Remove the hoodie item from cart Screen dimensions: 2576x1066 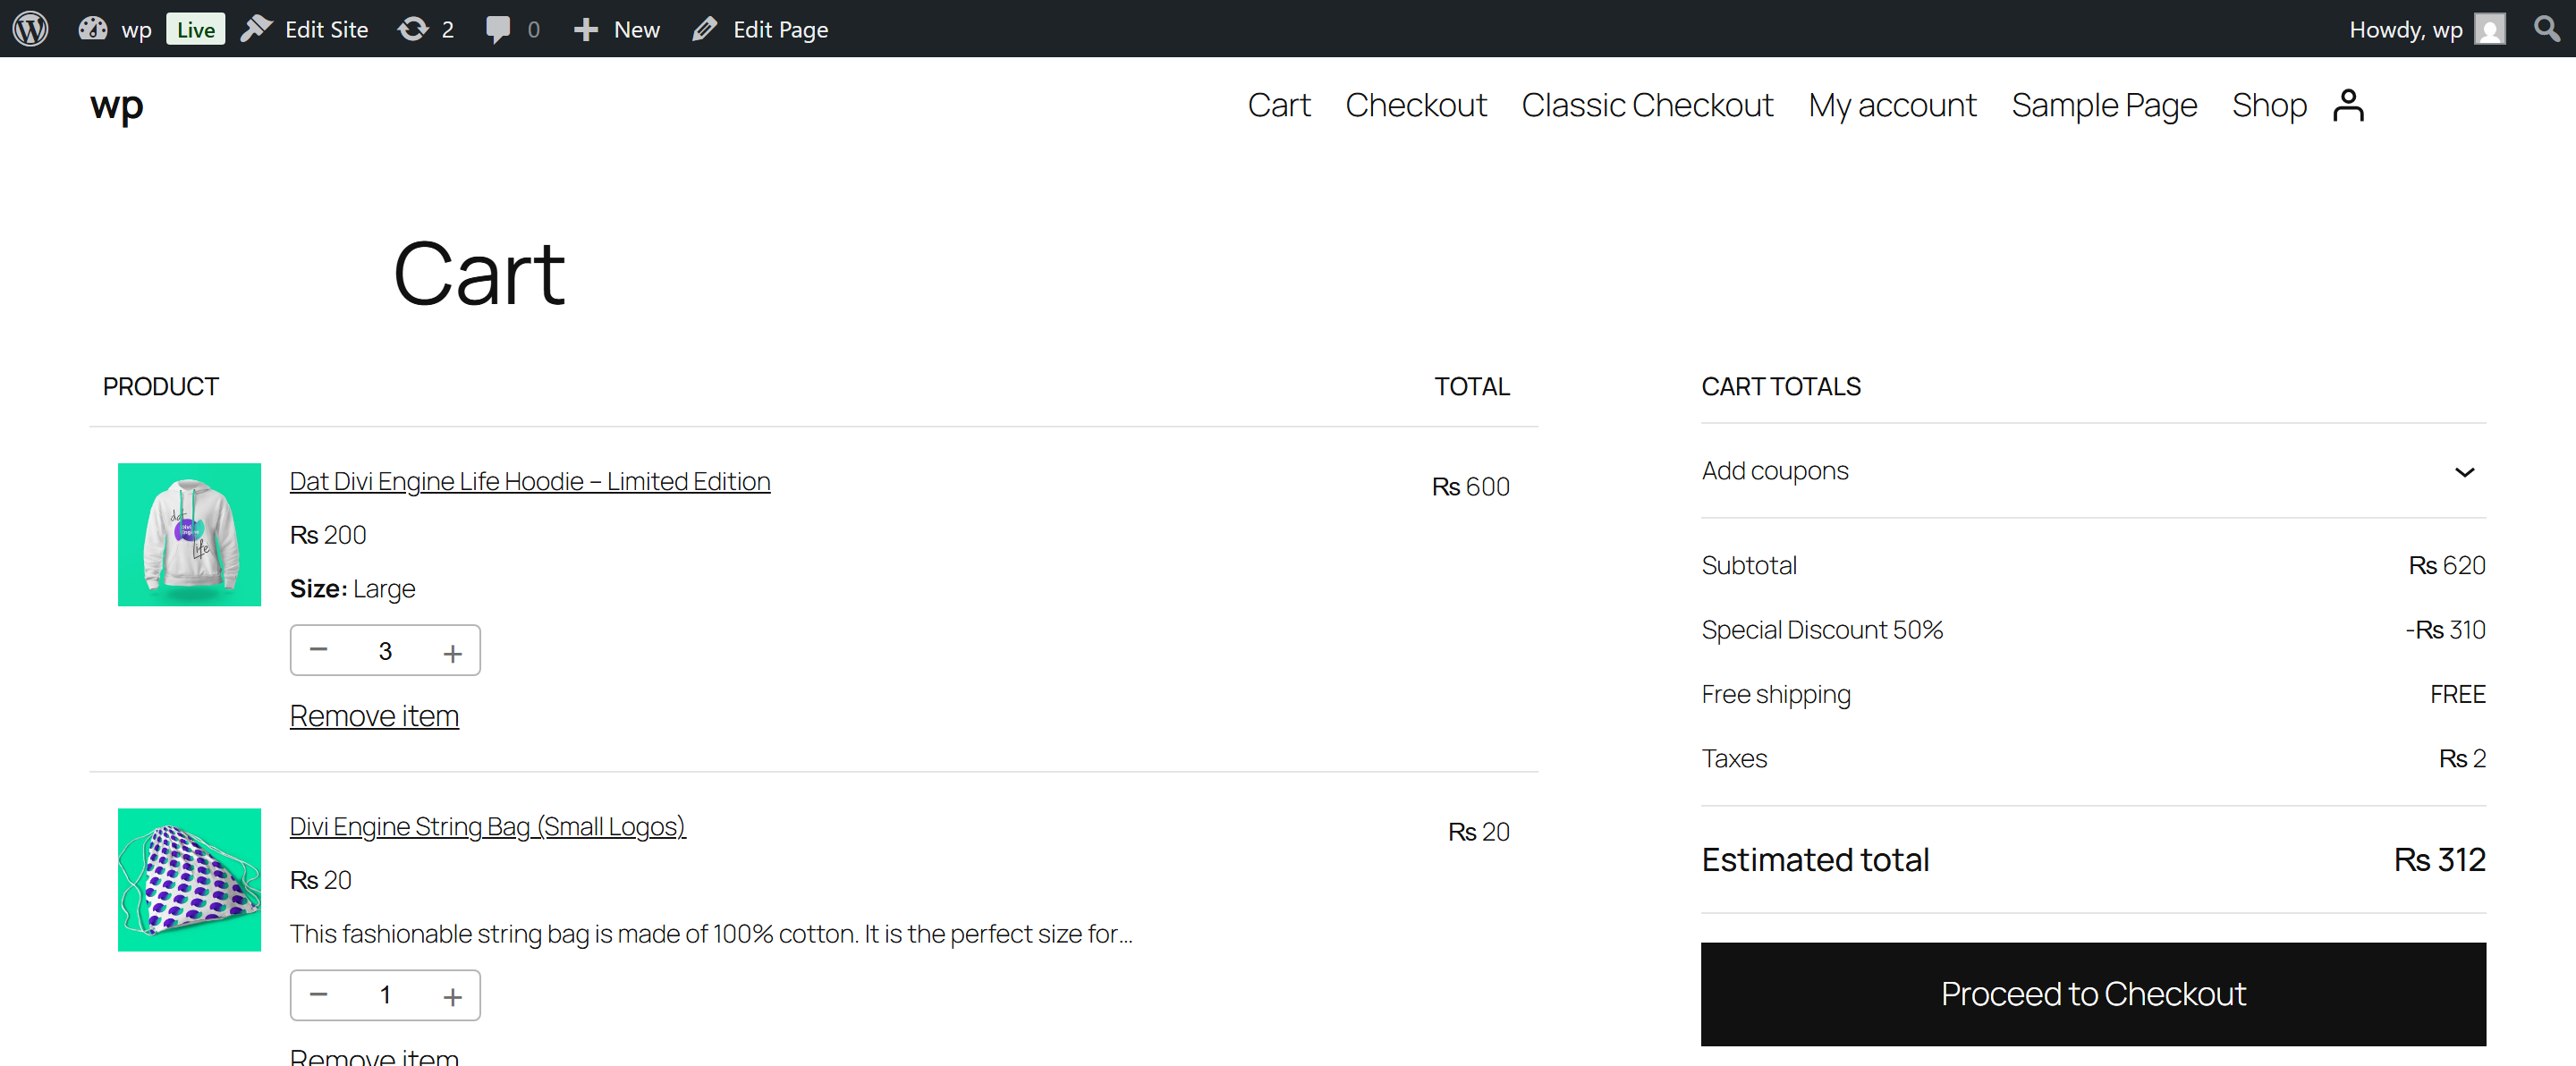point(374,715)
